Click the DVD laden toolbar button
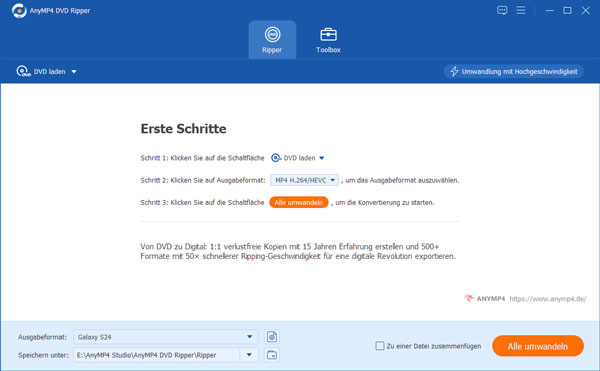 (41, 71)
